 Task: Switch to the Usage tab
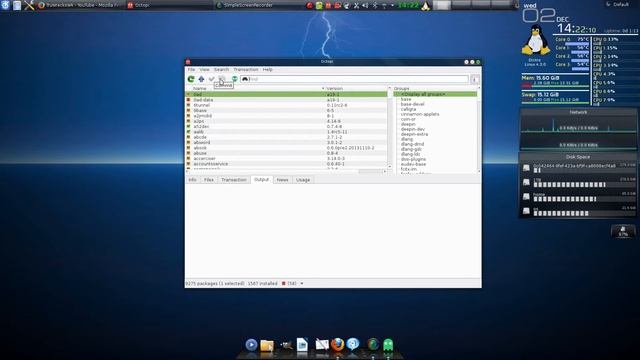point(303,180)
